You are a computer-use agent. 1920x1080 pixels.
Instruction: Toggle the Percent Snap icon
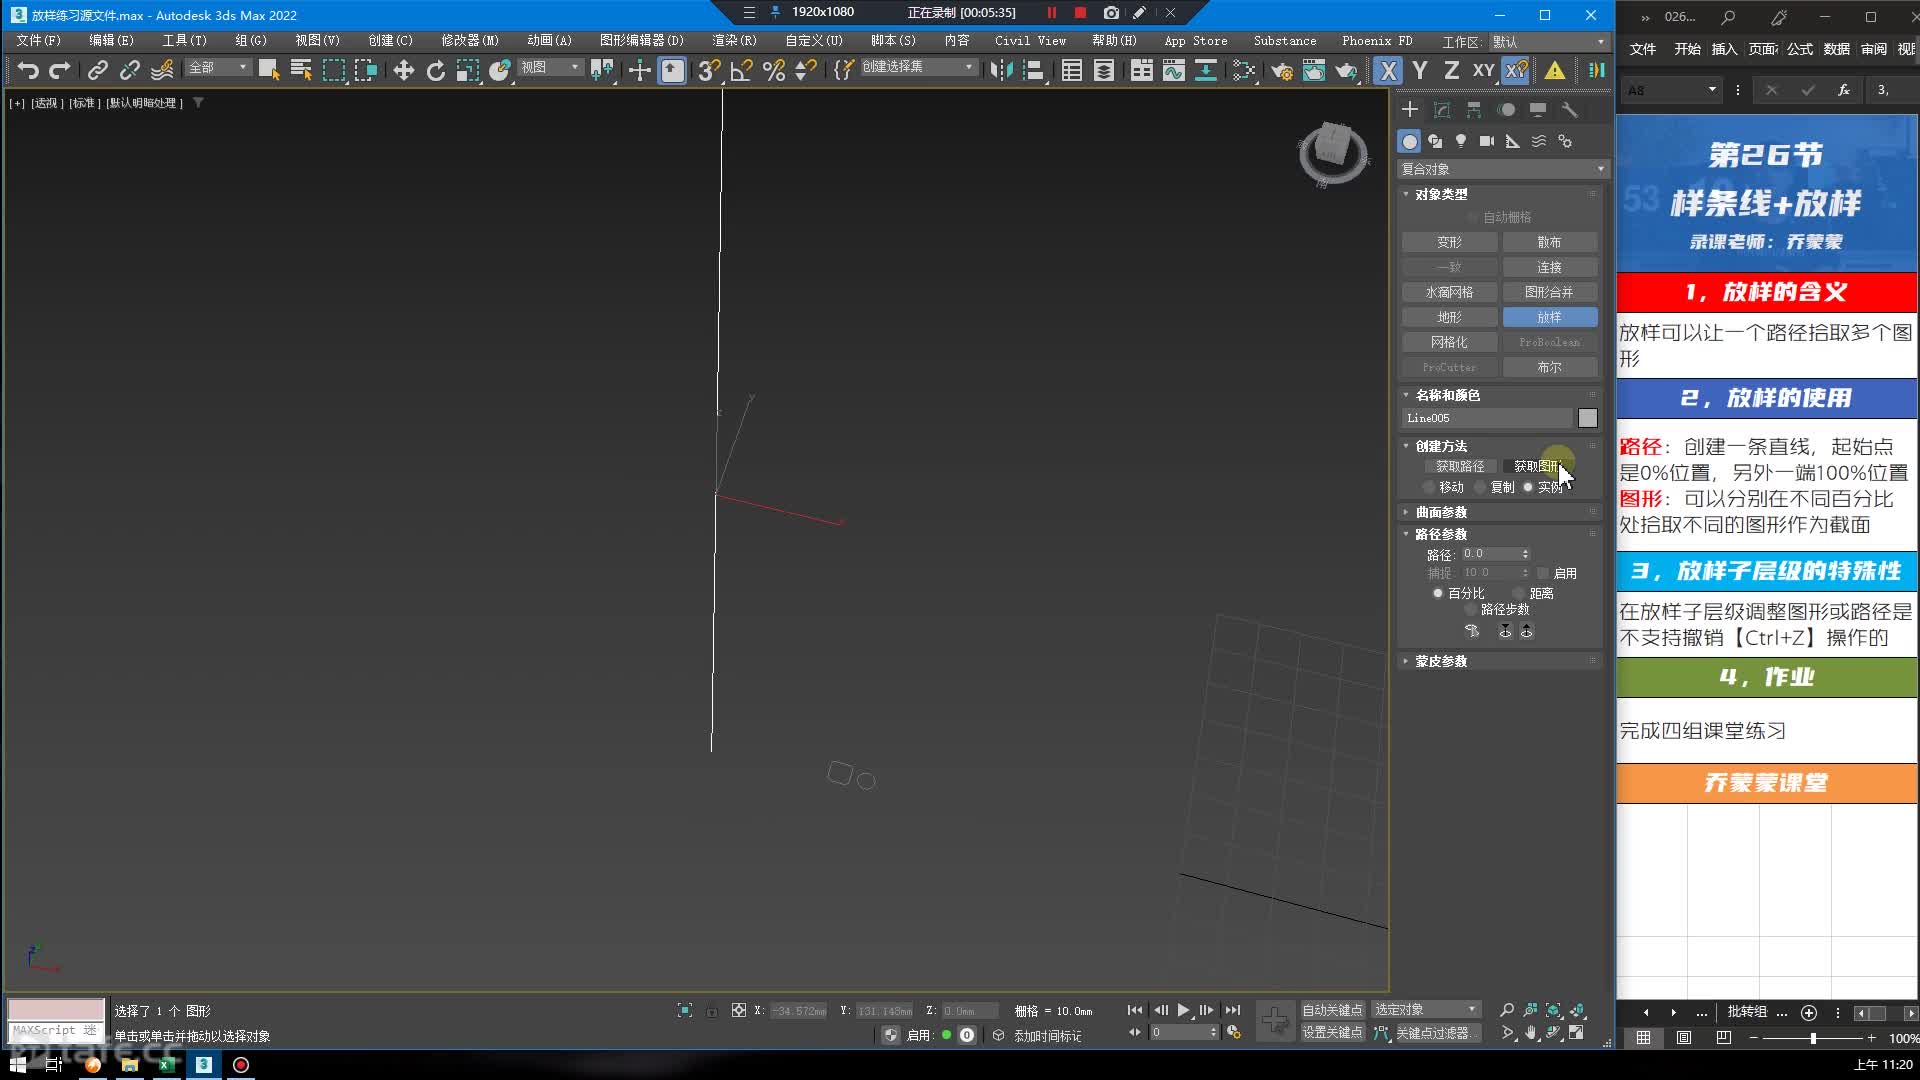point(773,70)
